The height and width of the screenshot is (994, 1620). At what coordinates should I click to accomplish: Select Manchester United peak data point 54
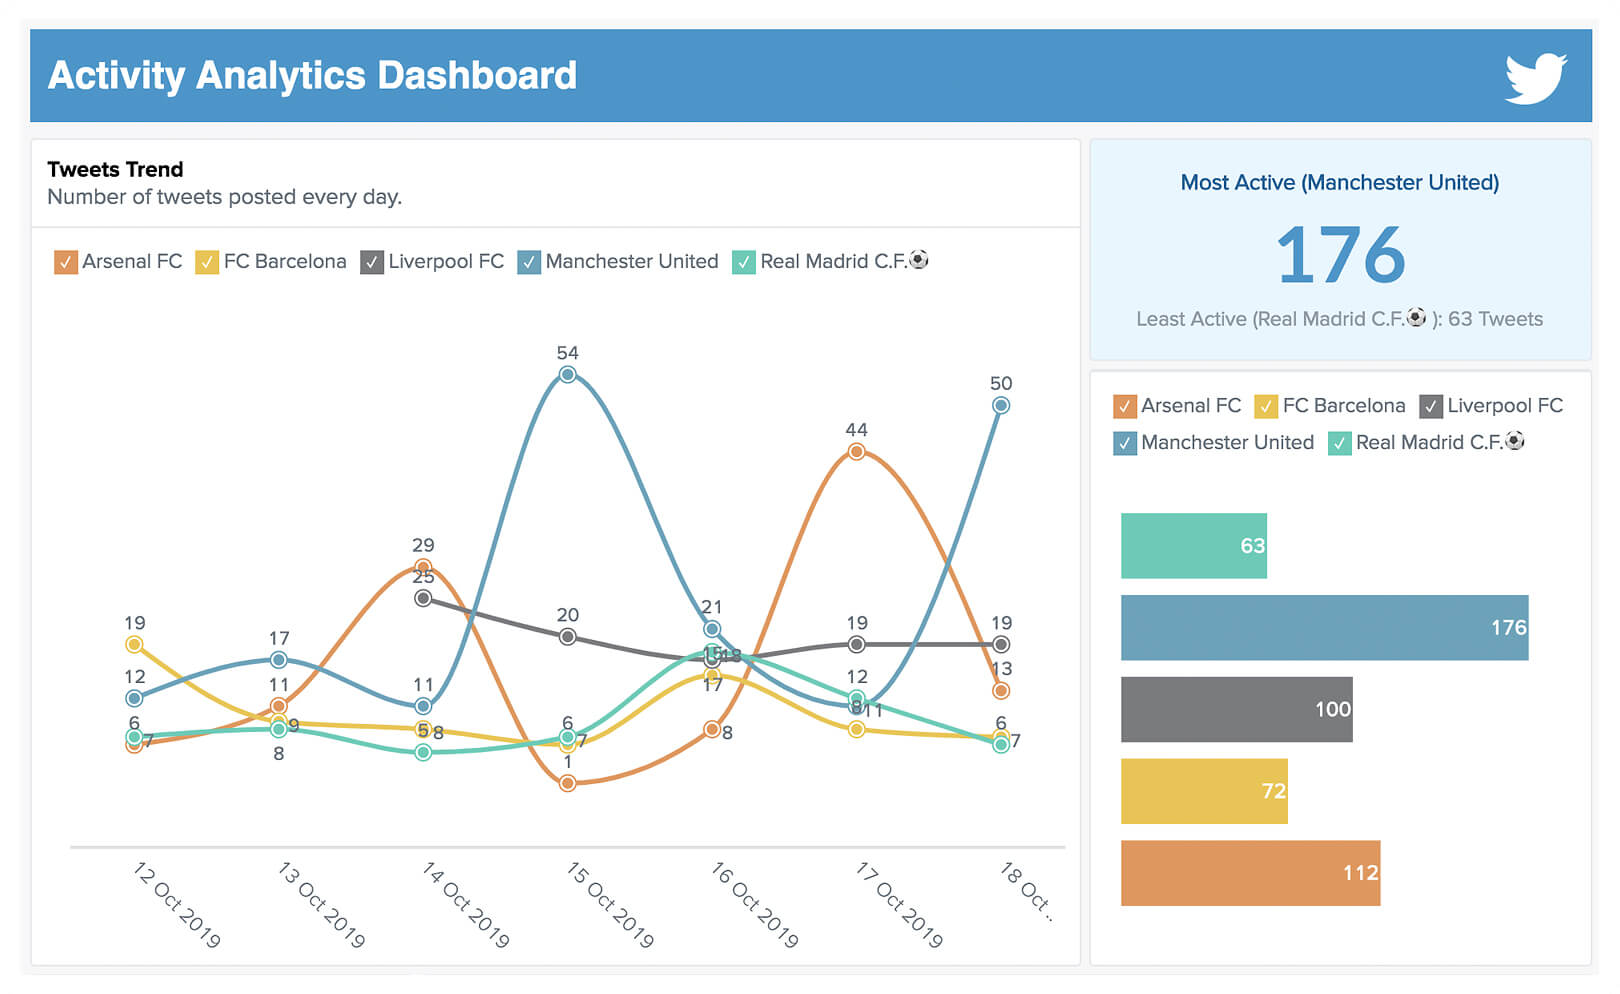click(x=568, y=375)
